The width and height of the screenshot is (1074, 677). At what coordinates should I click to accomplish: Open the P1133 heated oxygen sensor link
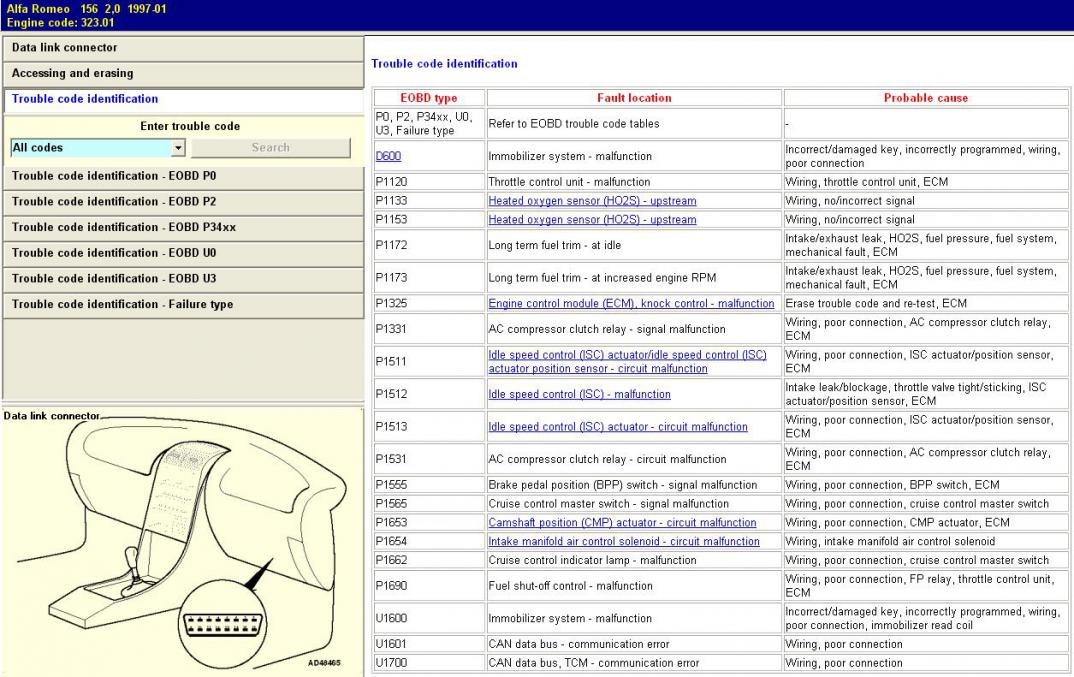pyautogui.click(x=592, y=201)
